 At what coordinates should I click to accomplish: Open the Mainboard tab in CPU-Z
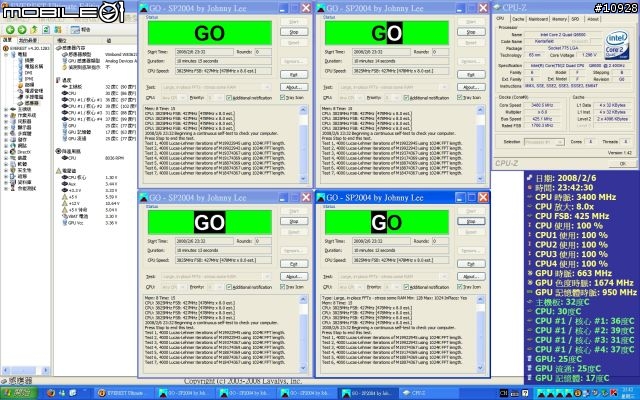point(538,19)
